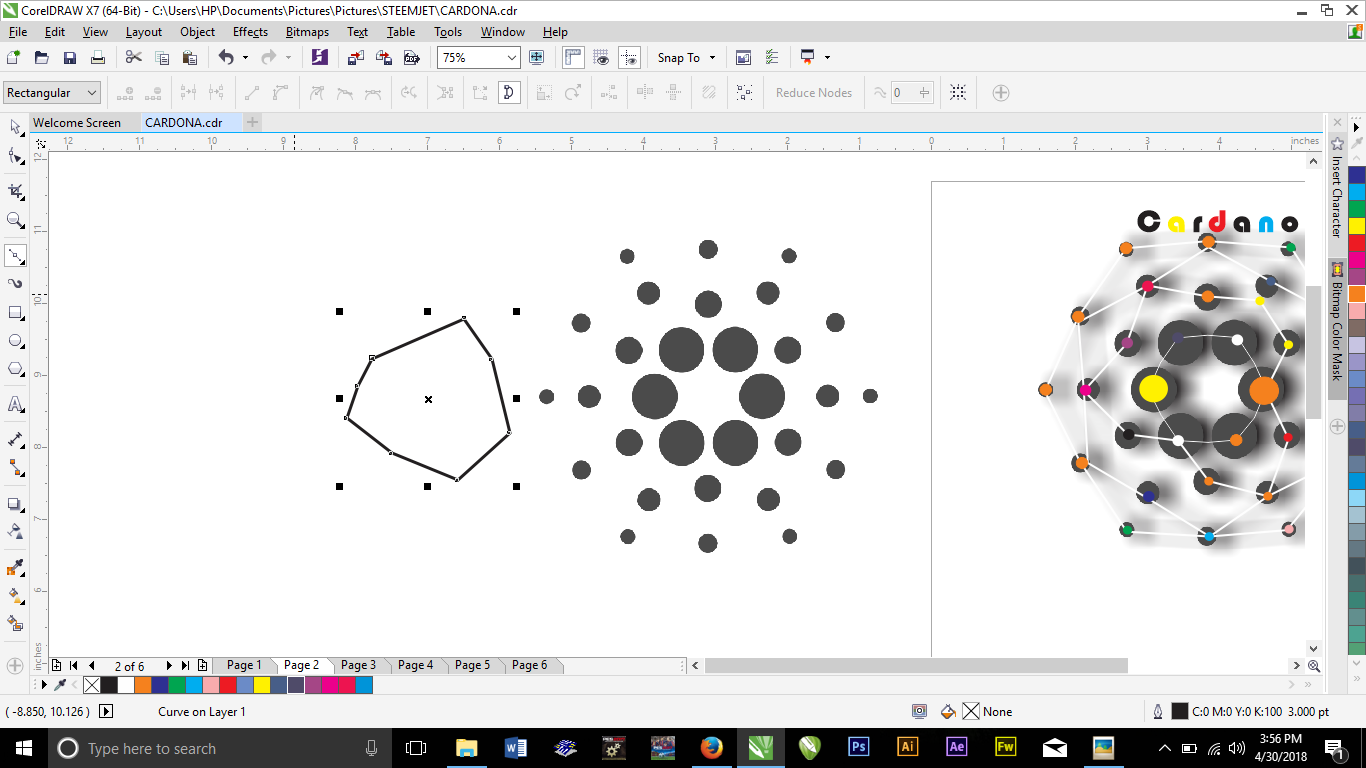Toggle the Show Grid button
The height and width of the screenshot is (768, 1366).
pos(601,58)
